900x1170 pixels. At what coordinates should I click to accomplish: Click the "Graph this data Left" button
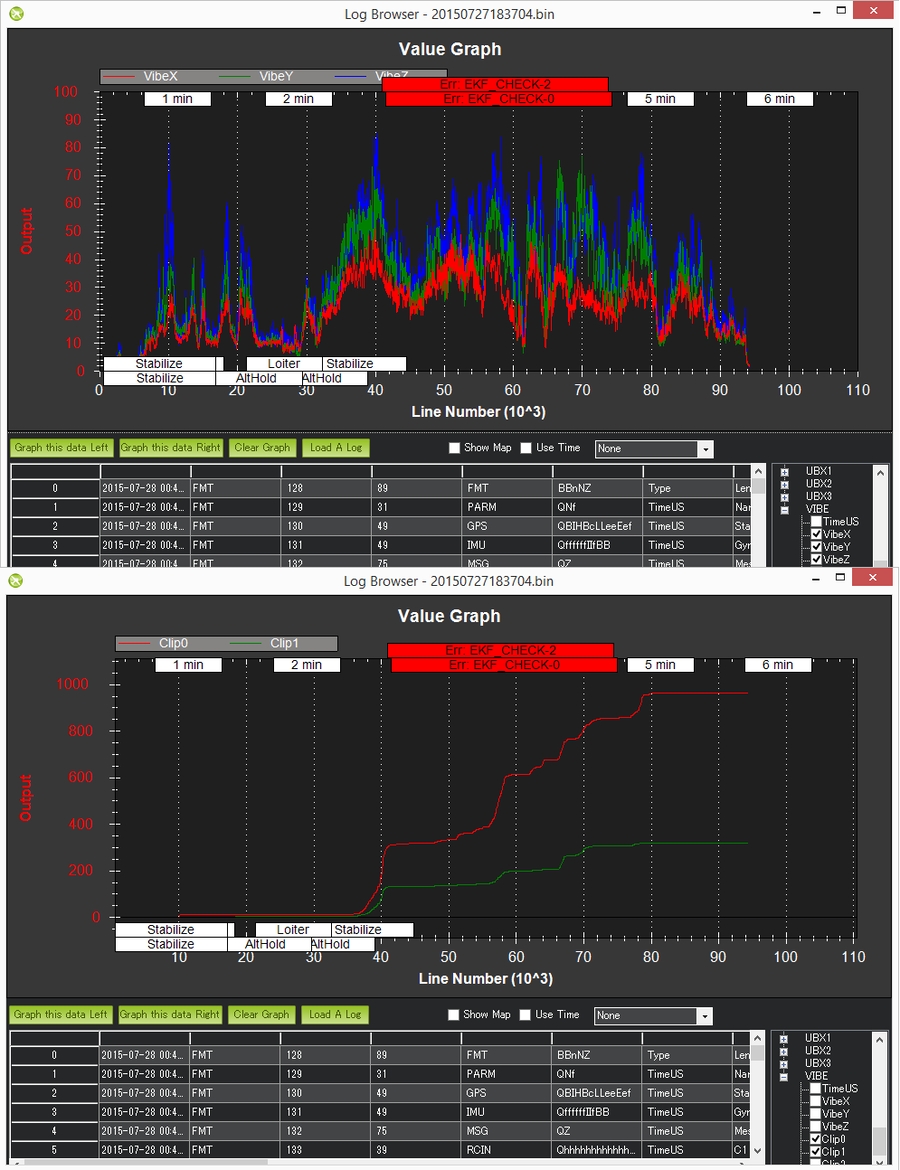(x=60, y=447)
